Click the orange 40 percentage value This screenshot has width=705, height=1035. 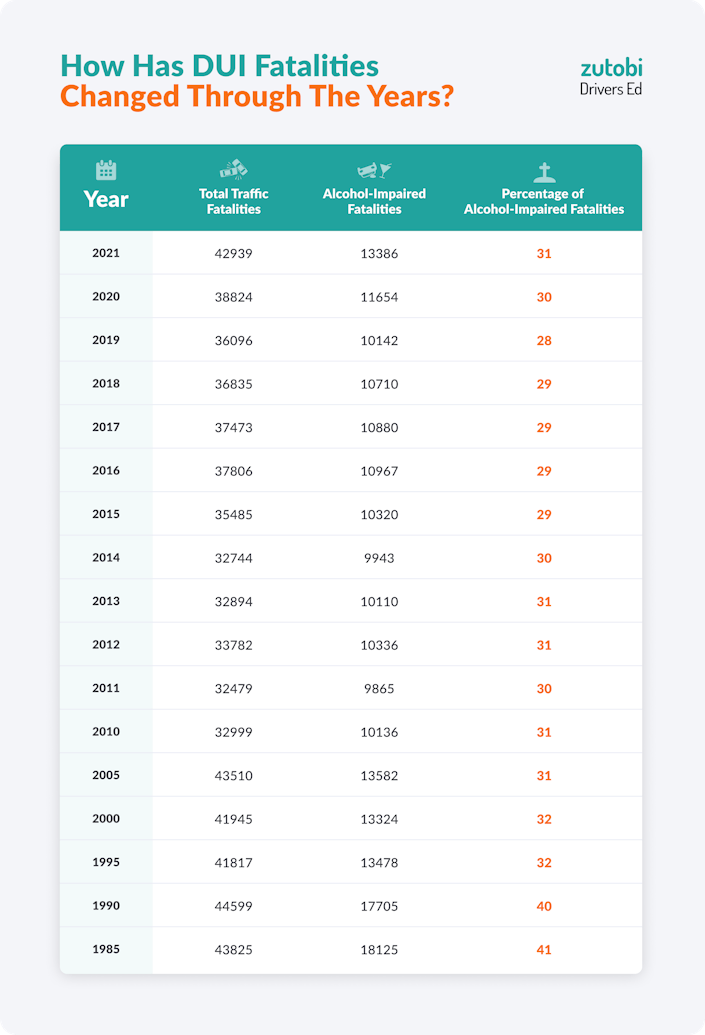543,906
